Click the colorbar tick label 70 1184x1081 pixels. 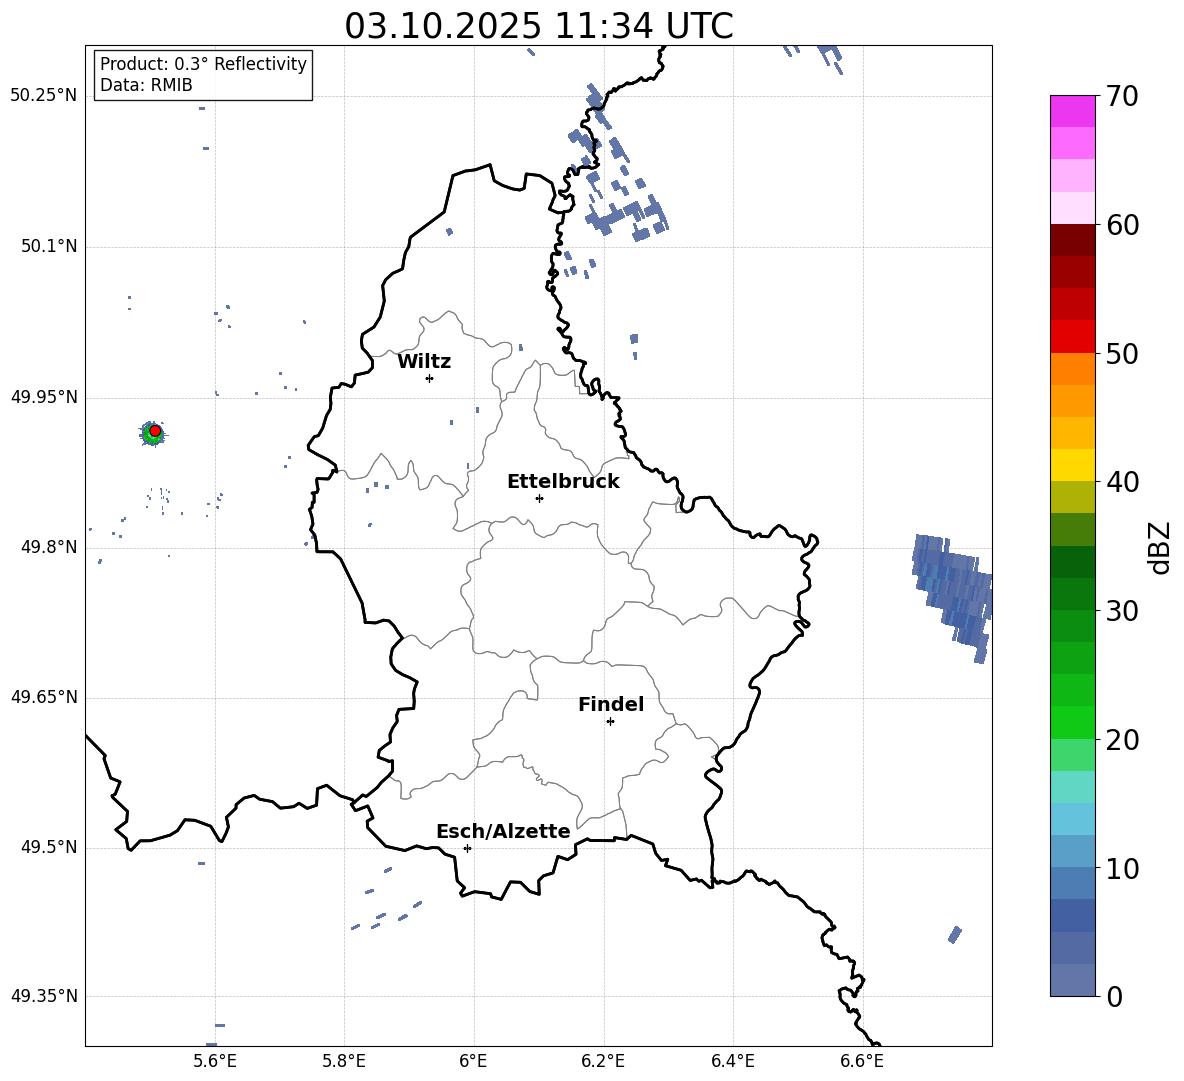(1122, 96)
